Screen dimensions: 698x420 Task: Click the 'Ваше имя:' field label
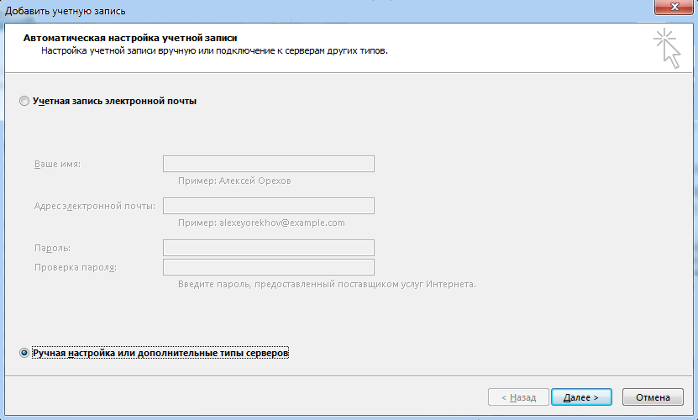pyautogui.click(x=57, y=164)
